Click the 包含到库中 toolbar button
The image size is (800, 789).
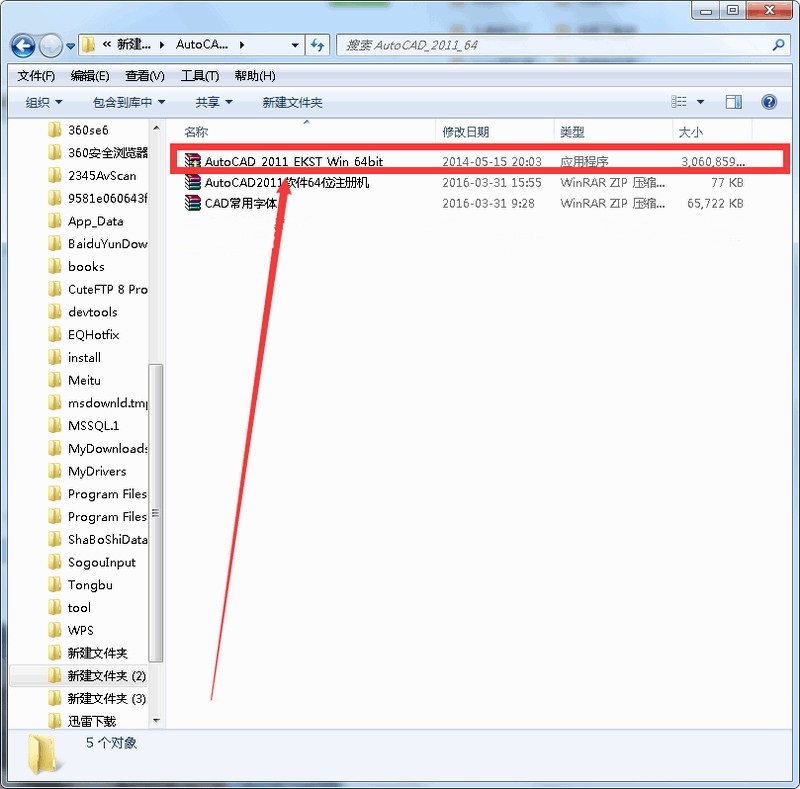128,102
